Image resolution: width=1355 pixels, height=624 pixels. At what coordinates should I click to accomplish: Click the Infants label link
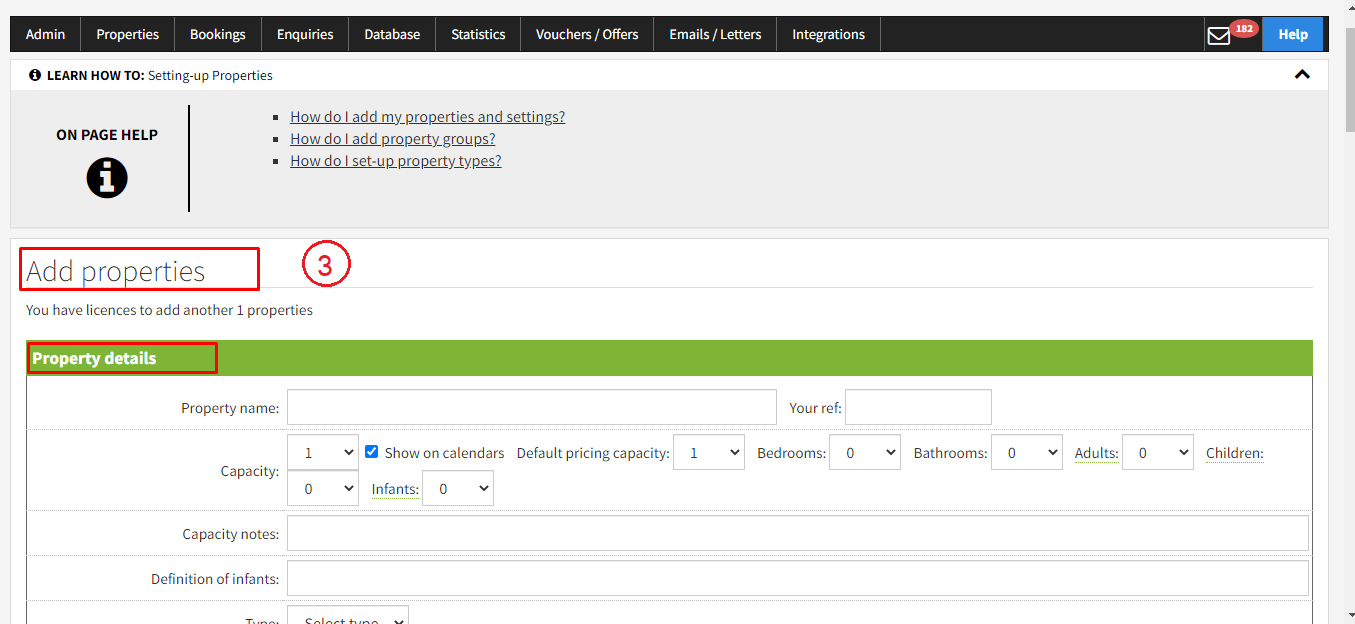click(x=395, y=489)
